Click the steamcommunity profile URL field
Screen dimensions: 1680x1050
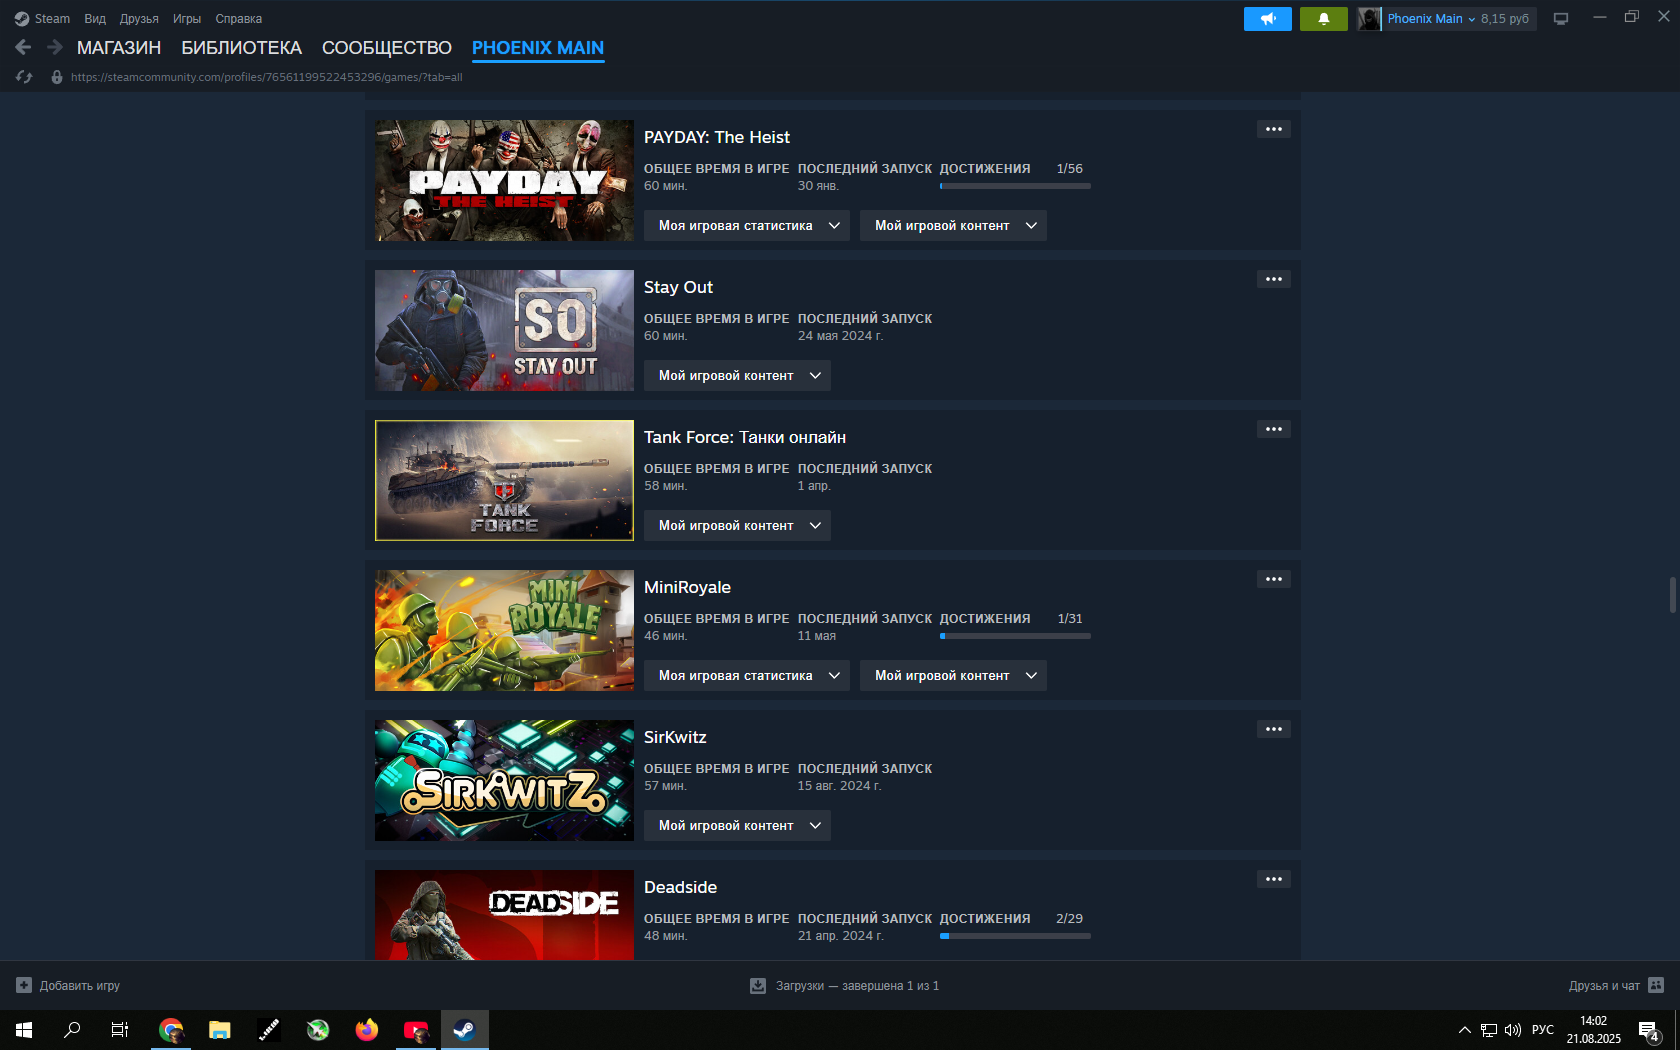pyautogui.click(x=267, y=77)
